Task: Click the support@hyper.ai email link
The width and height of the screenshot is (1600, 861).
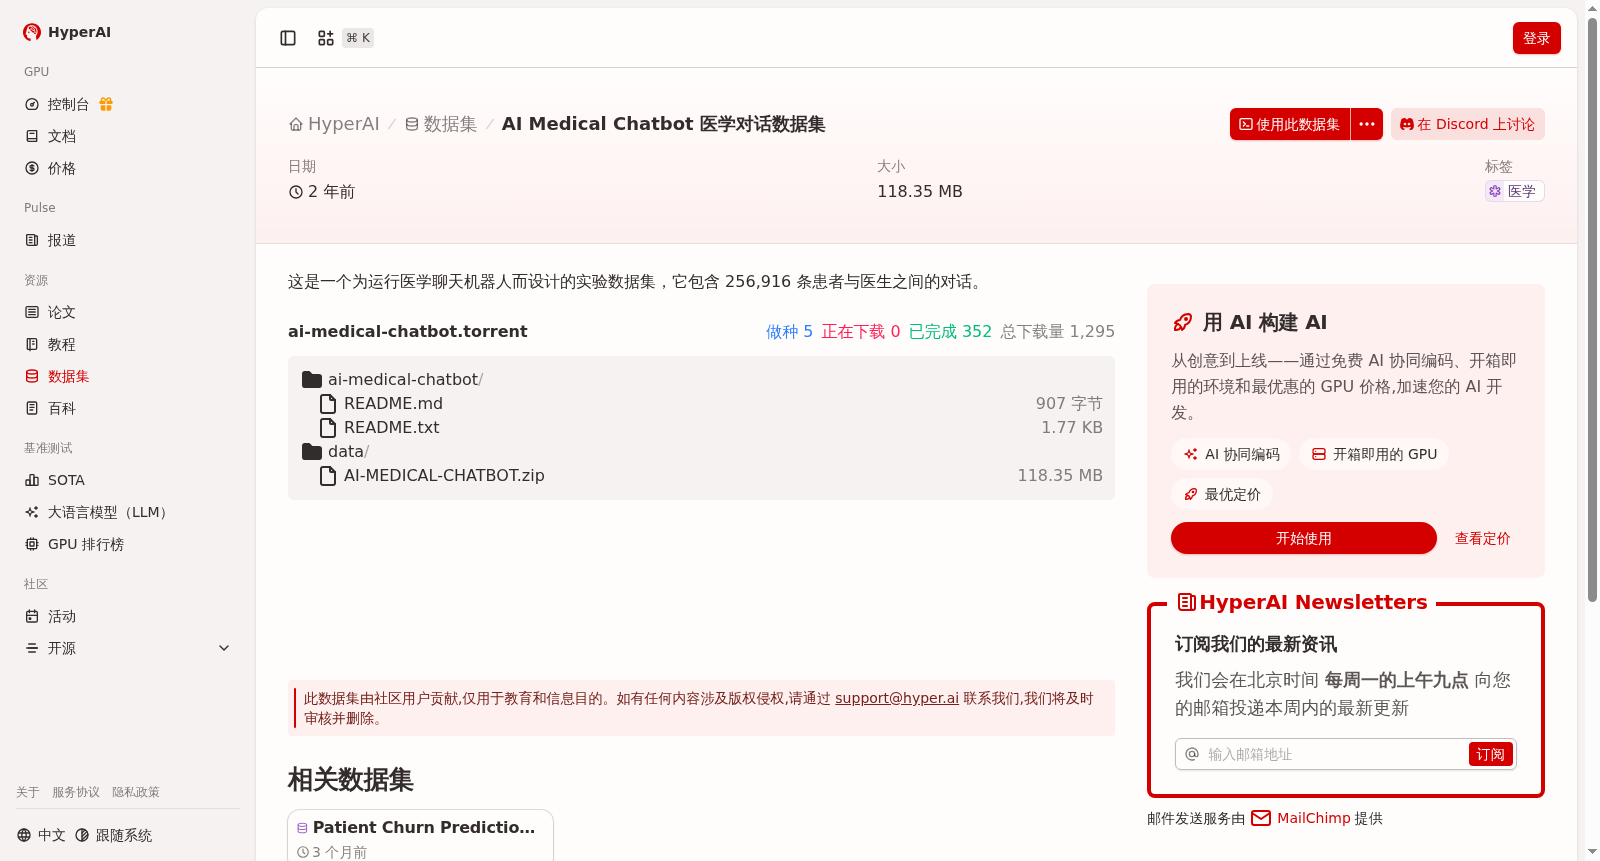Action: point(897,698)
